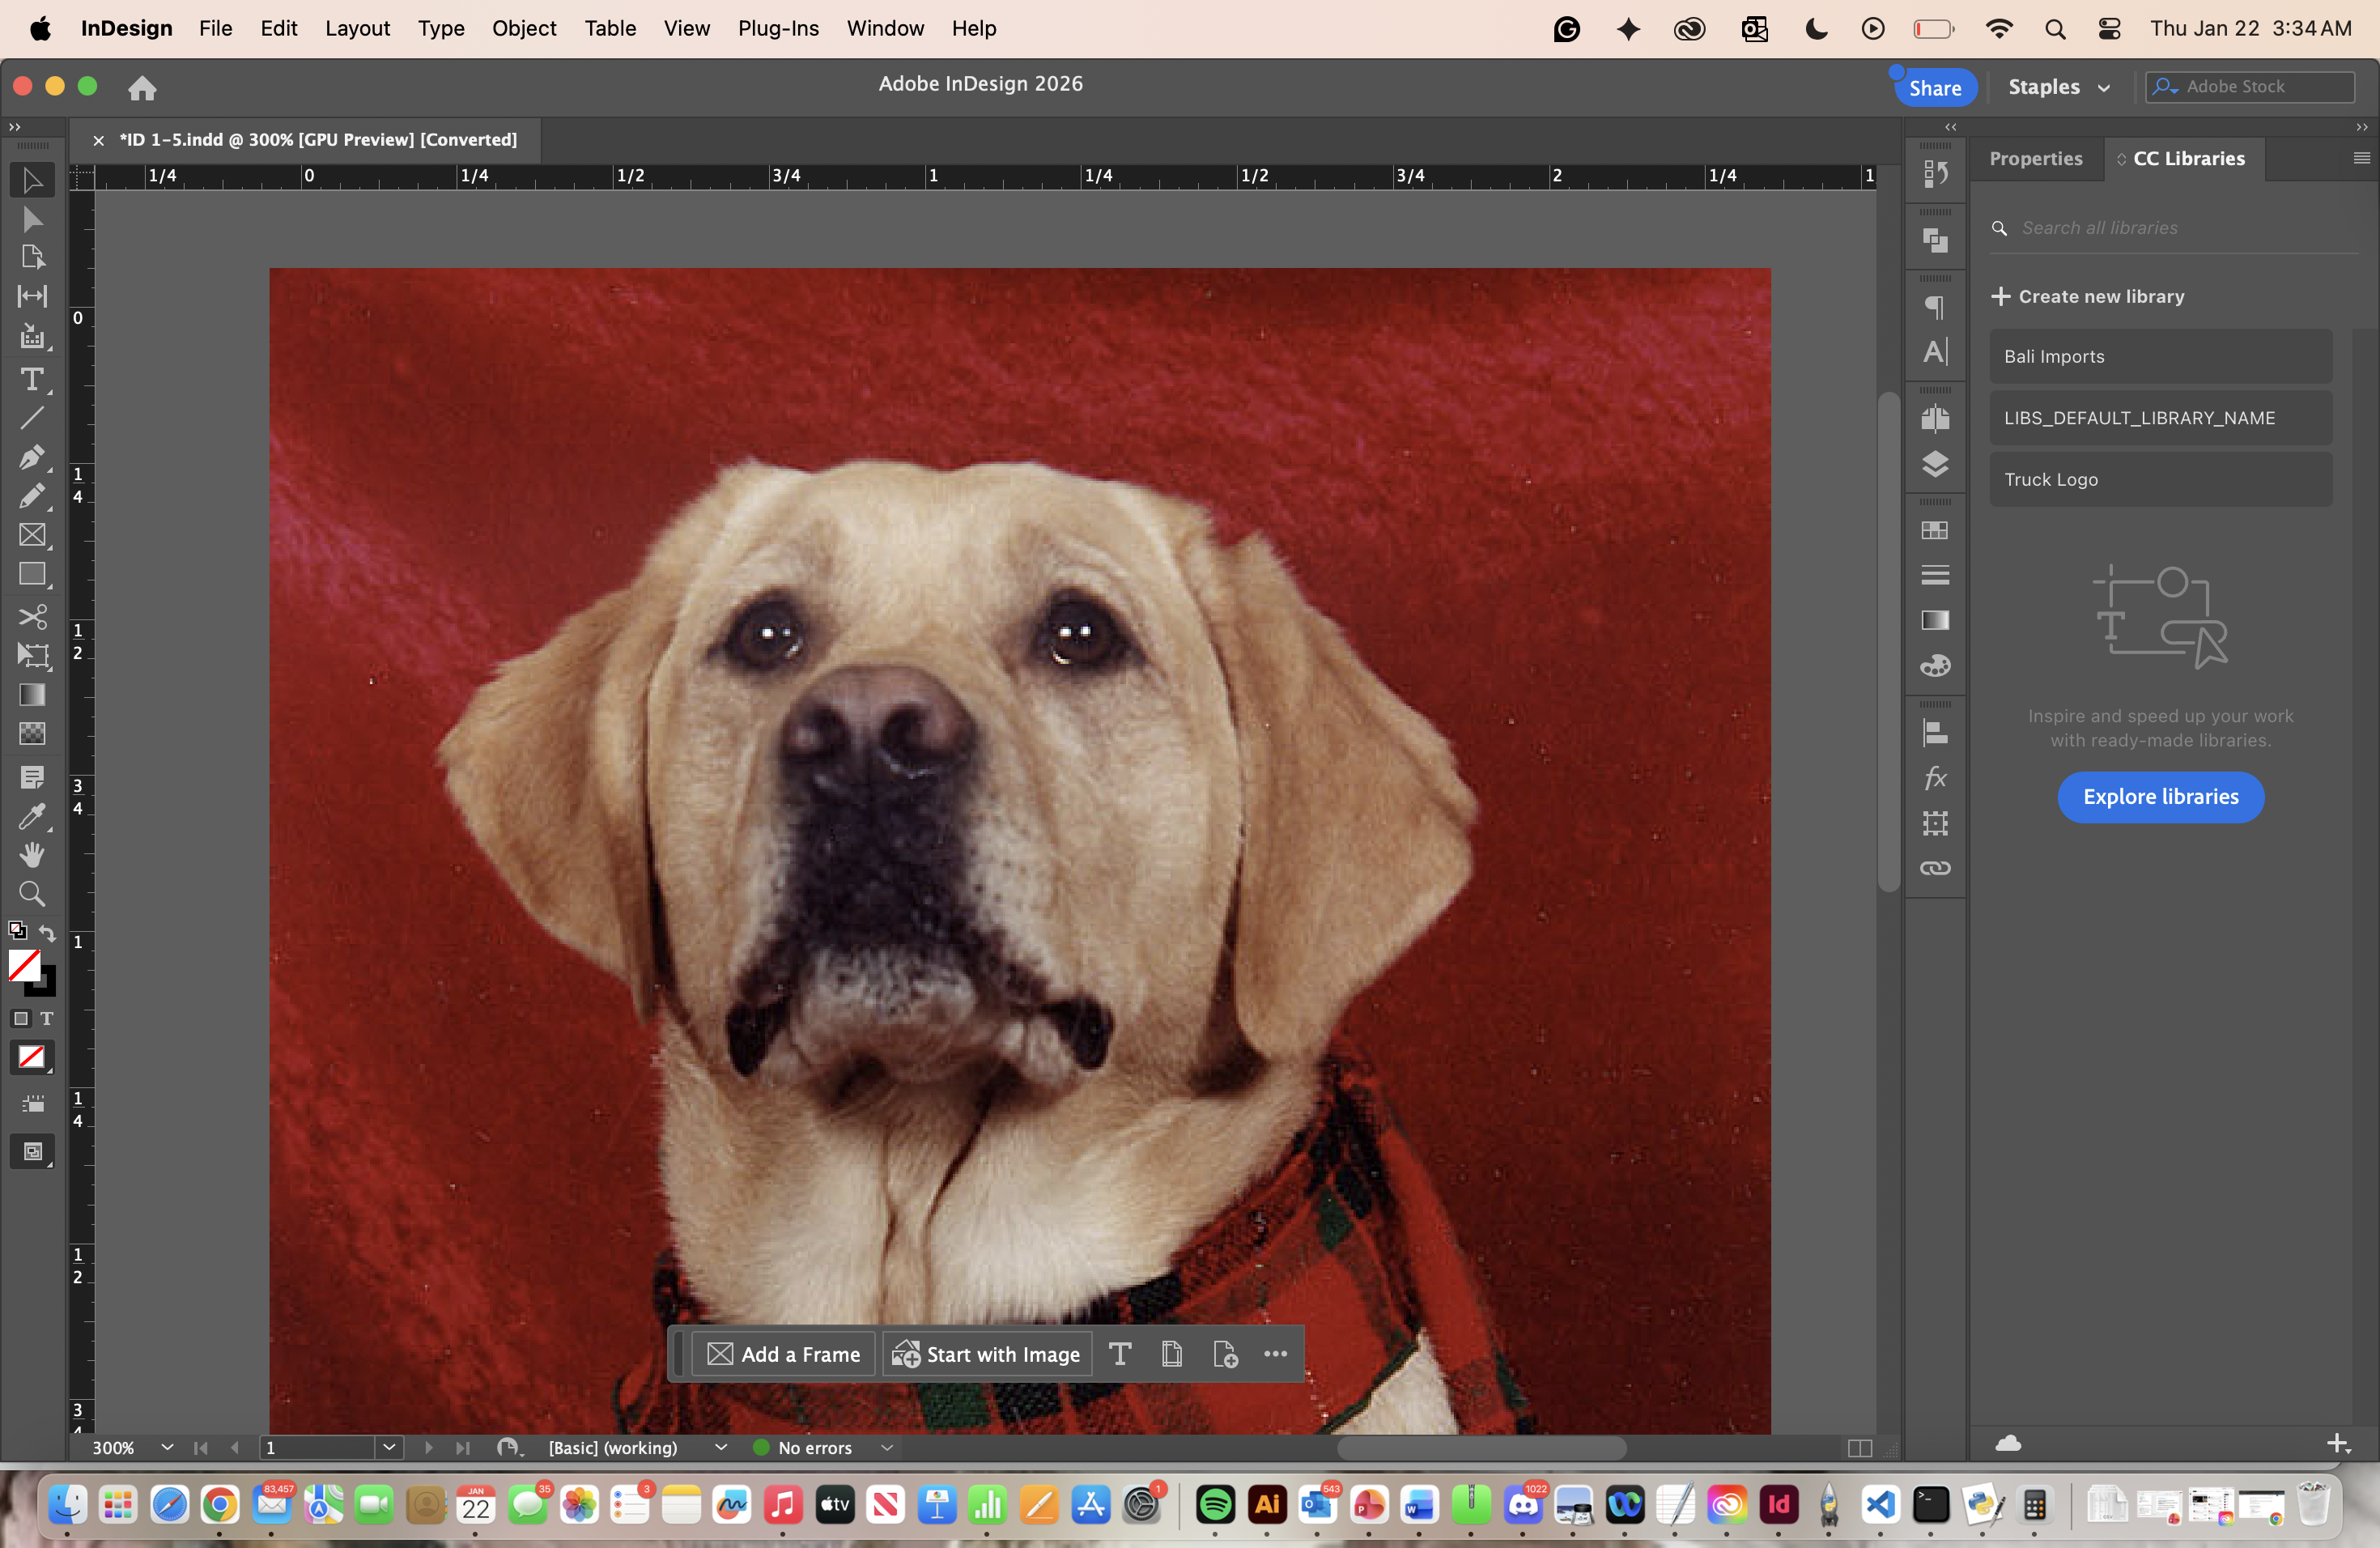The image size is (2380, 1548).
Task: Click the Explore libraries button
Action: [2160, 796]
